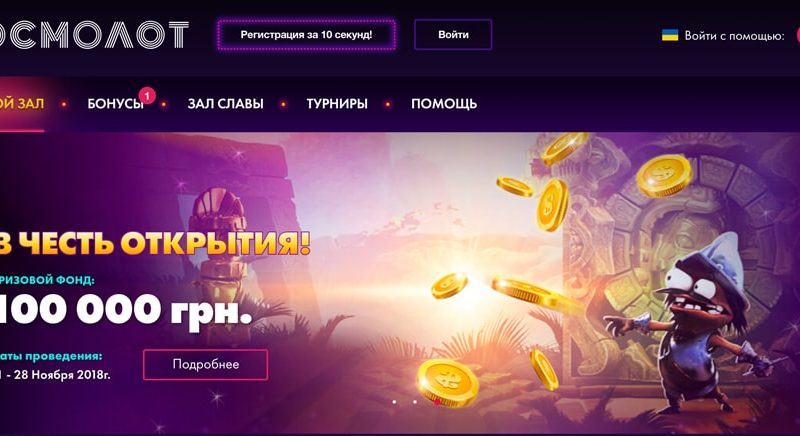Select the second carousel slide dot

pos(415,402)
